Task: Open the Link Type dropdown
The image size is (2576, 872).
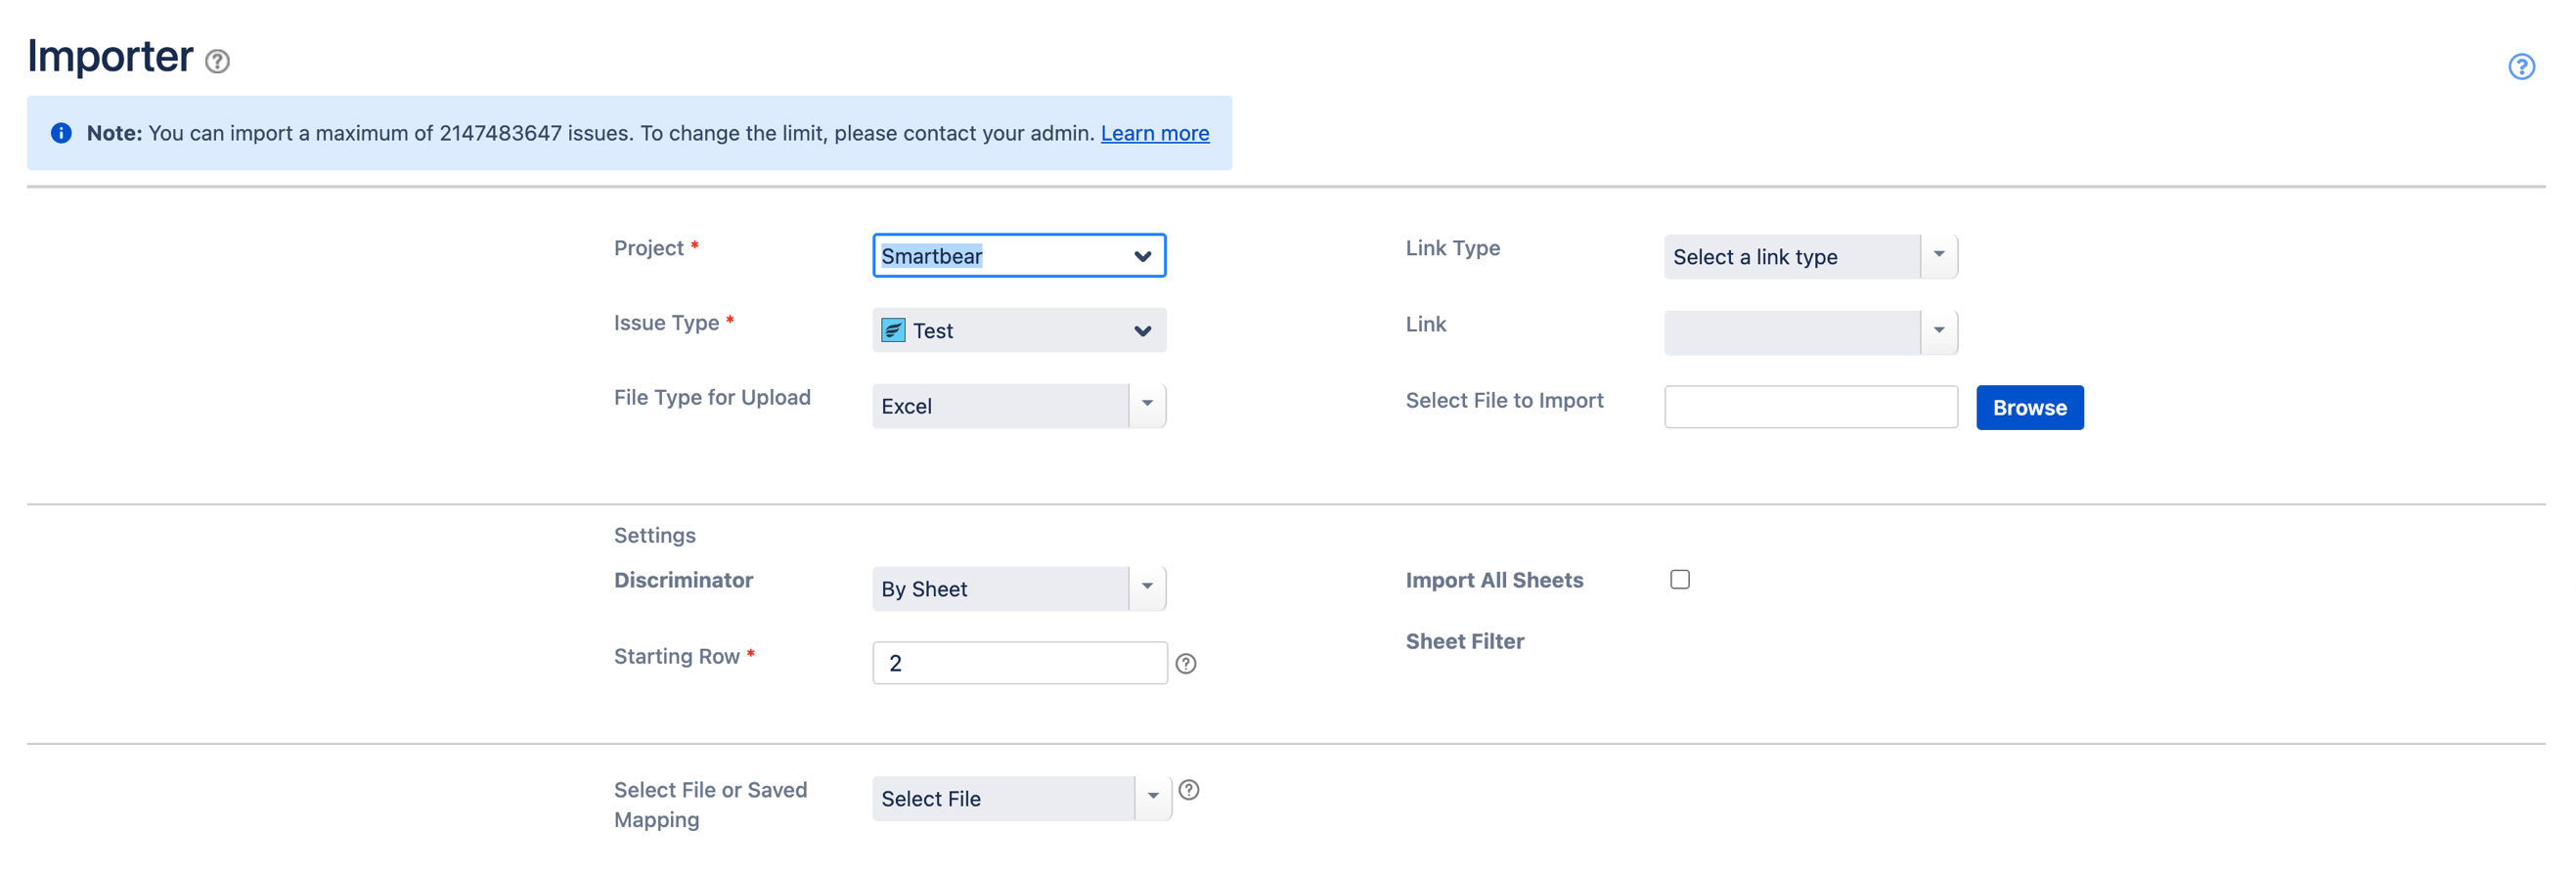Action: (x=1810, y=257)
